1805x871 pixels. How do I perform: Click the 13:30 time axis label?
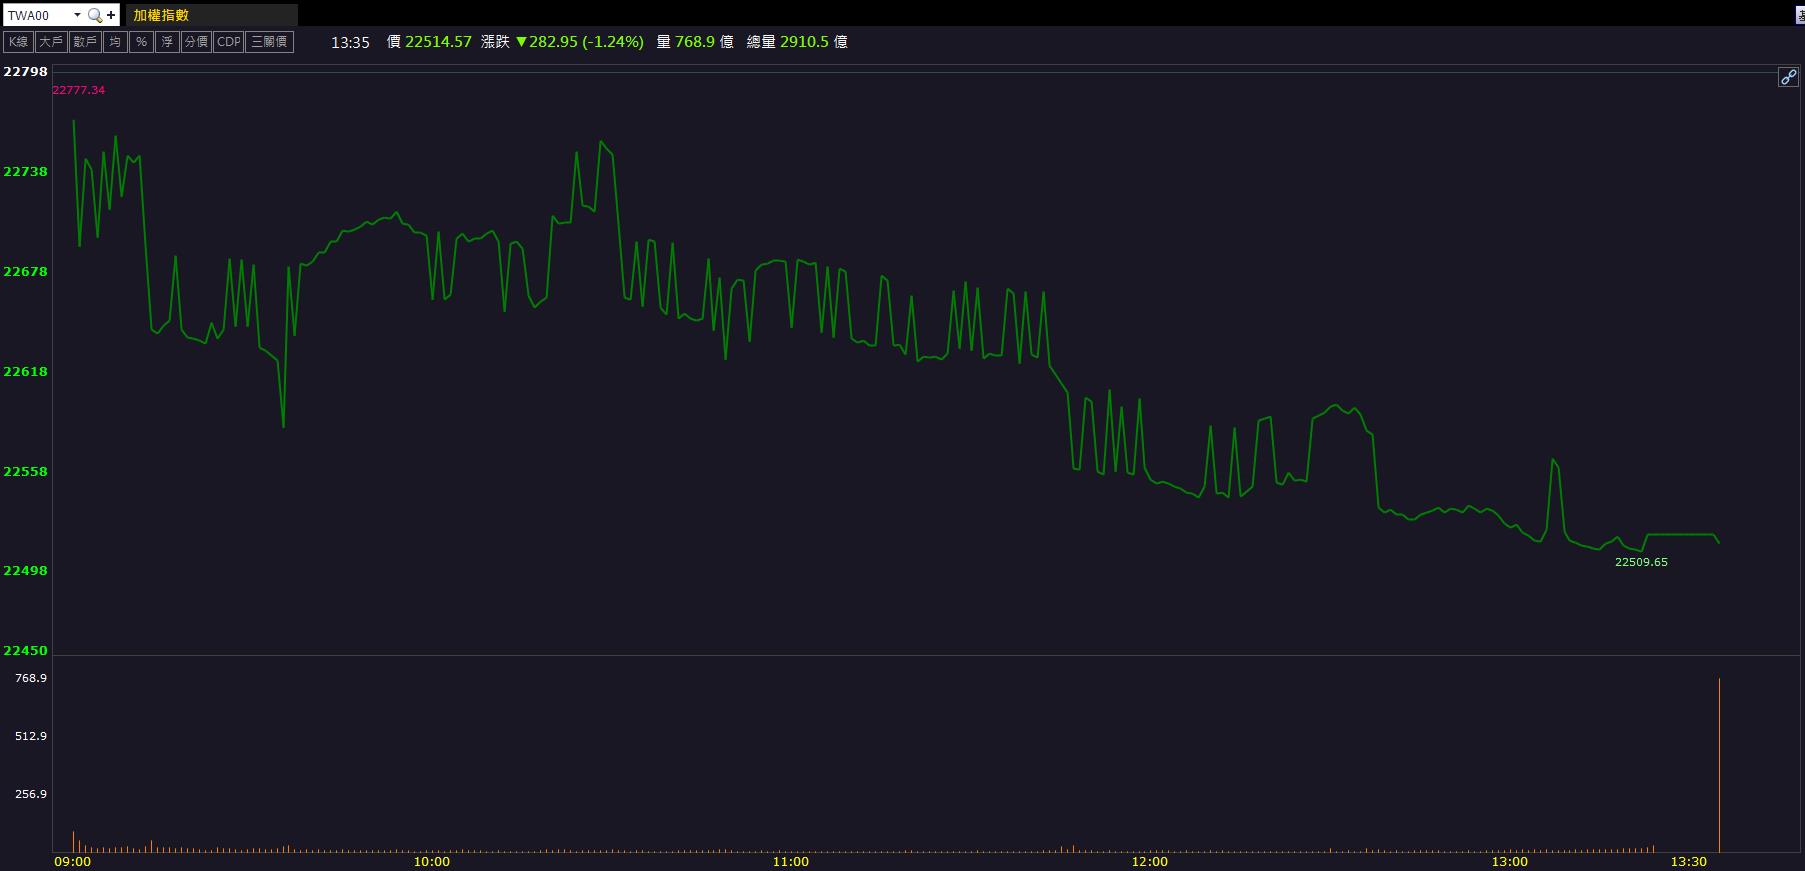point(1689,862)
